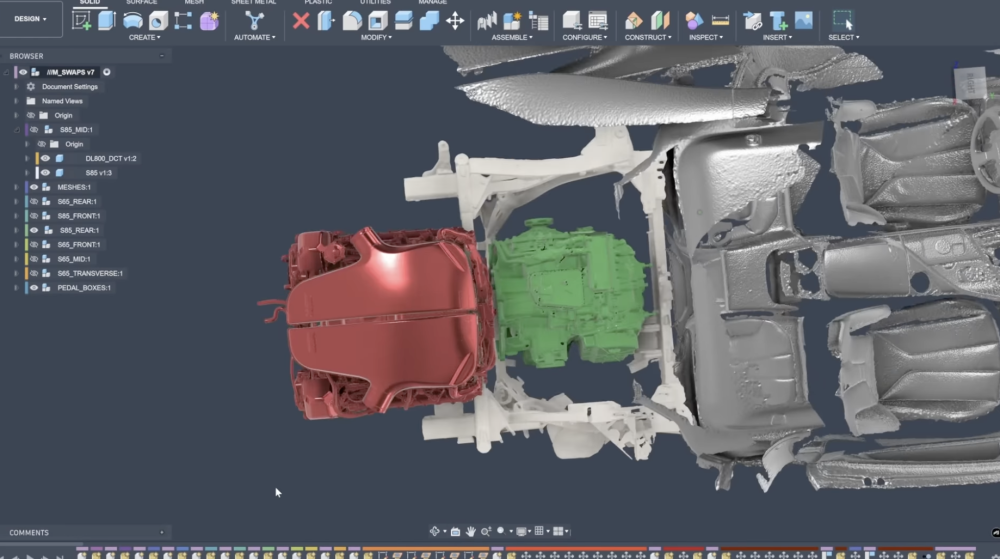This screenshot has width=1000, height=559.
Task: Open the Design workspace dropdown
Action: pos(30,19)
